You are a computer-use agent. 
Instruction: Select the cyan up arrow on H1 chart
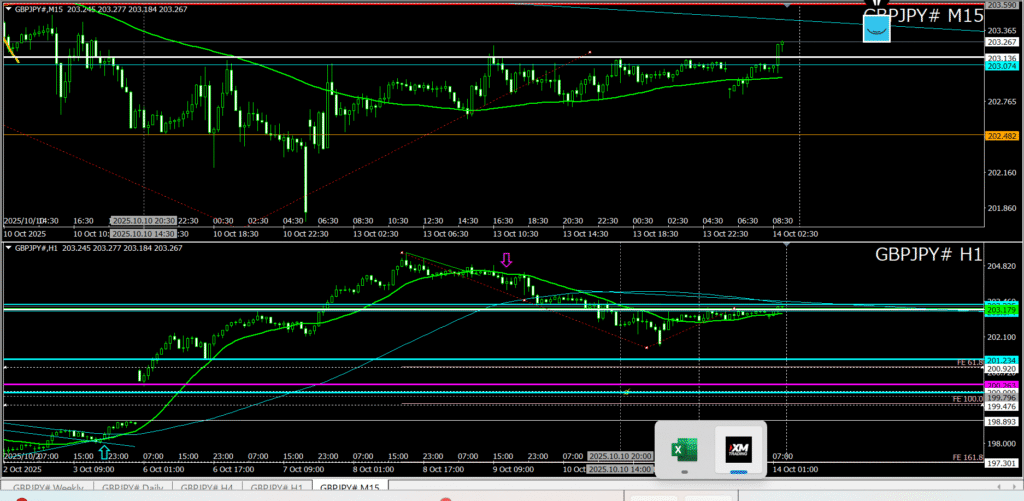coord(104,453)
